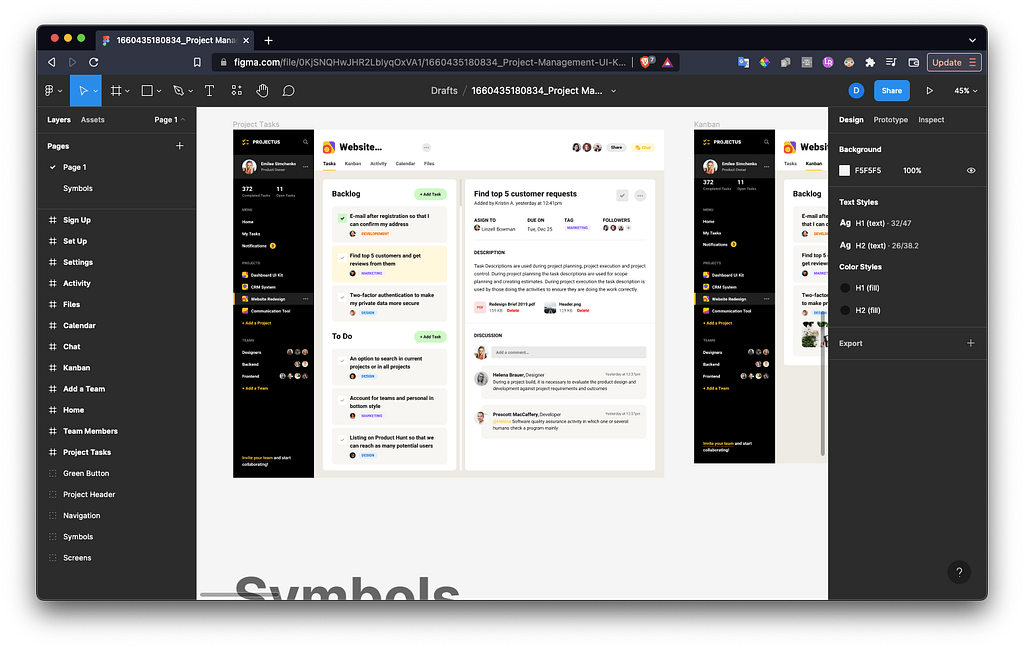Viewport: 1024px width, 649px height.
Task: Select the Comment tool
Action: (x=288, y=91)
